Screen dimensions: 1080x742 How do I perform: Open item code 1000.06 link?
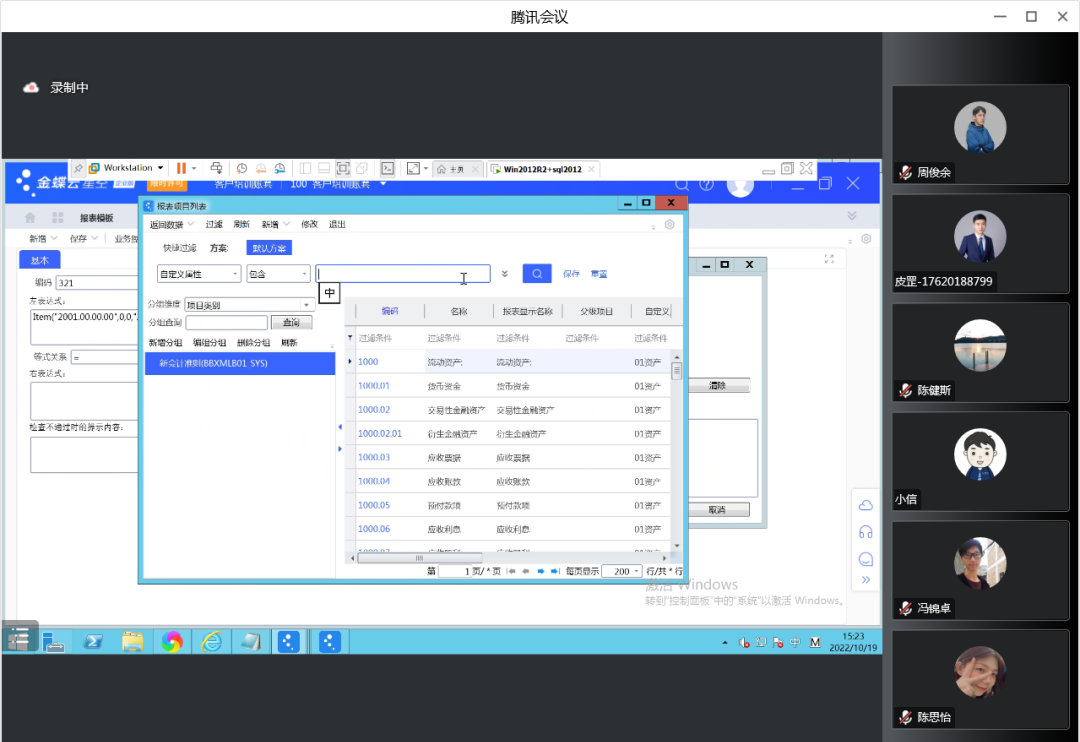[373, 529]
